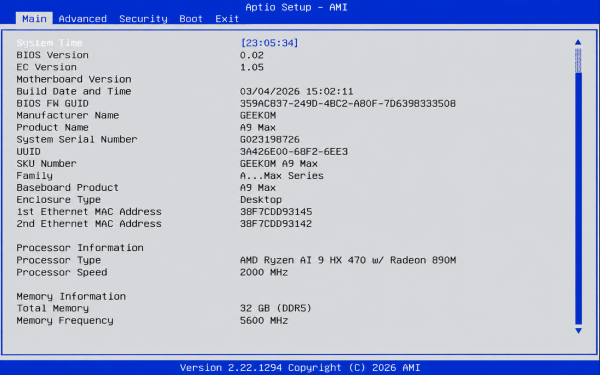Click memory value 32 GB (DDR5)
The width and height of the screenshot is (600, 375).
(276, 308)
